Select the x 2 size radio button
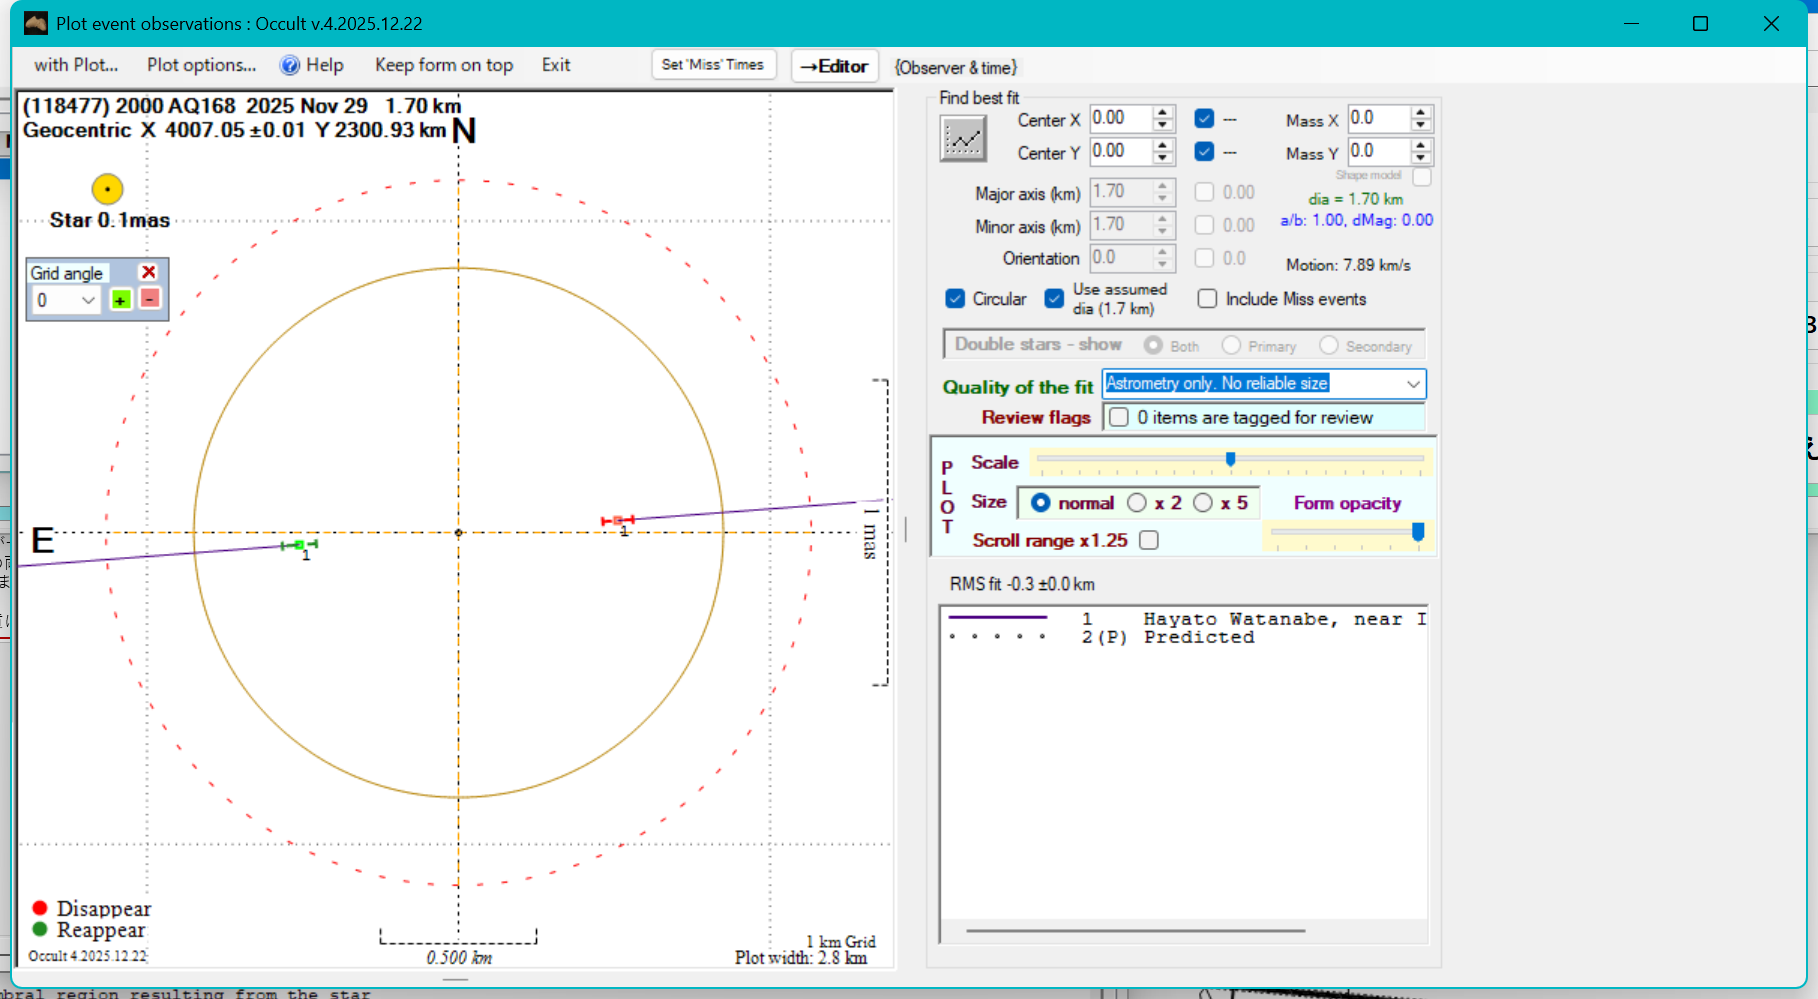The image size is (1818, 999). coord(1137,503)
